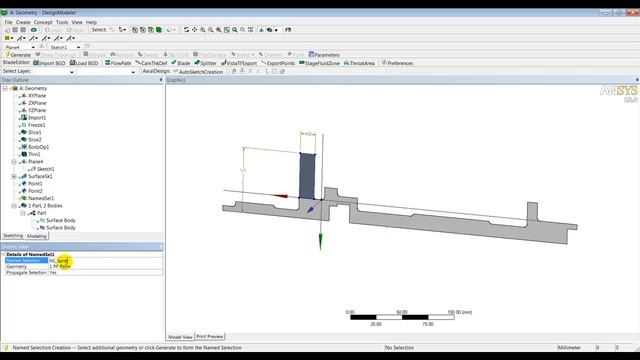Toggle the edge selection filter
The image size is (640, 360).
[x=142, y=30]
